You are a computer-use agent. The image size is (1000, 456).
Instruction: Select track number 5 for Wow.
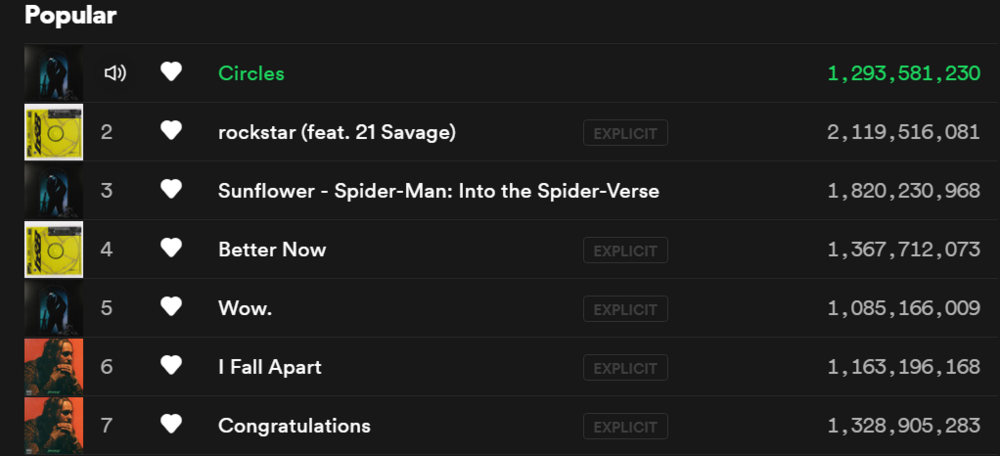point(107,308)
